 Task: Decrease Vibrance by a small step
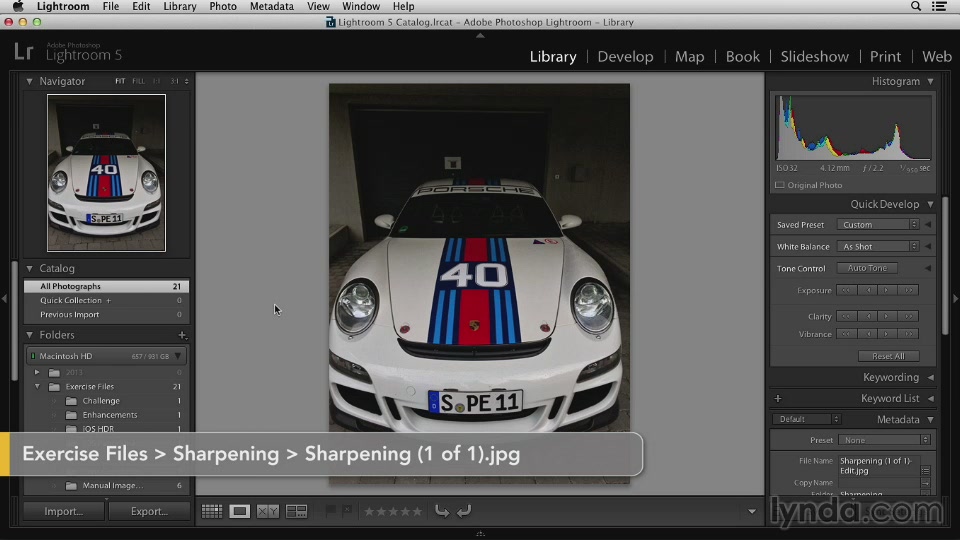pyautogui.click(x=868, y=334)
